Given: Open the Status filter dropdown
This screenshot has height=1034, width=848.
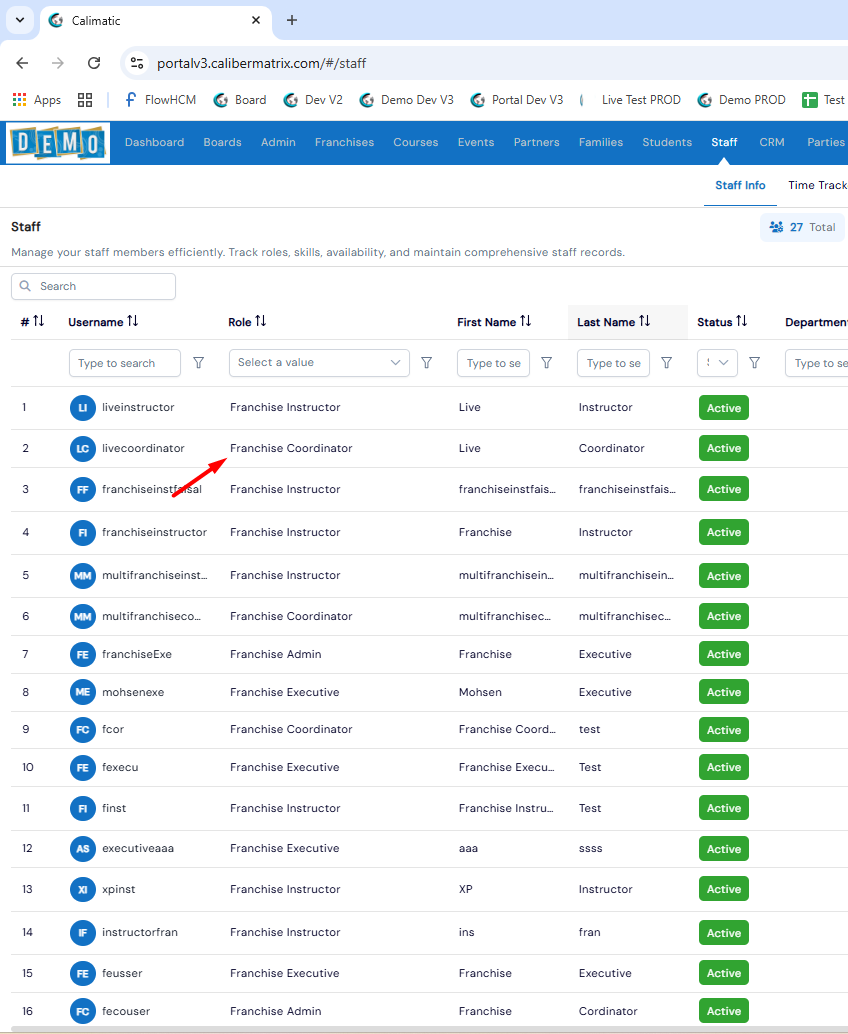Looking at the screenshot, I should click(717, 363).
